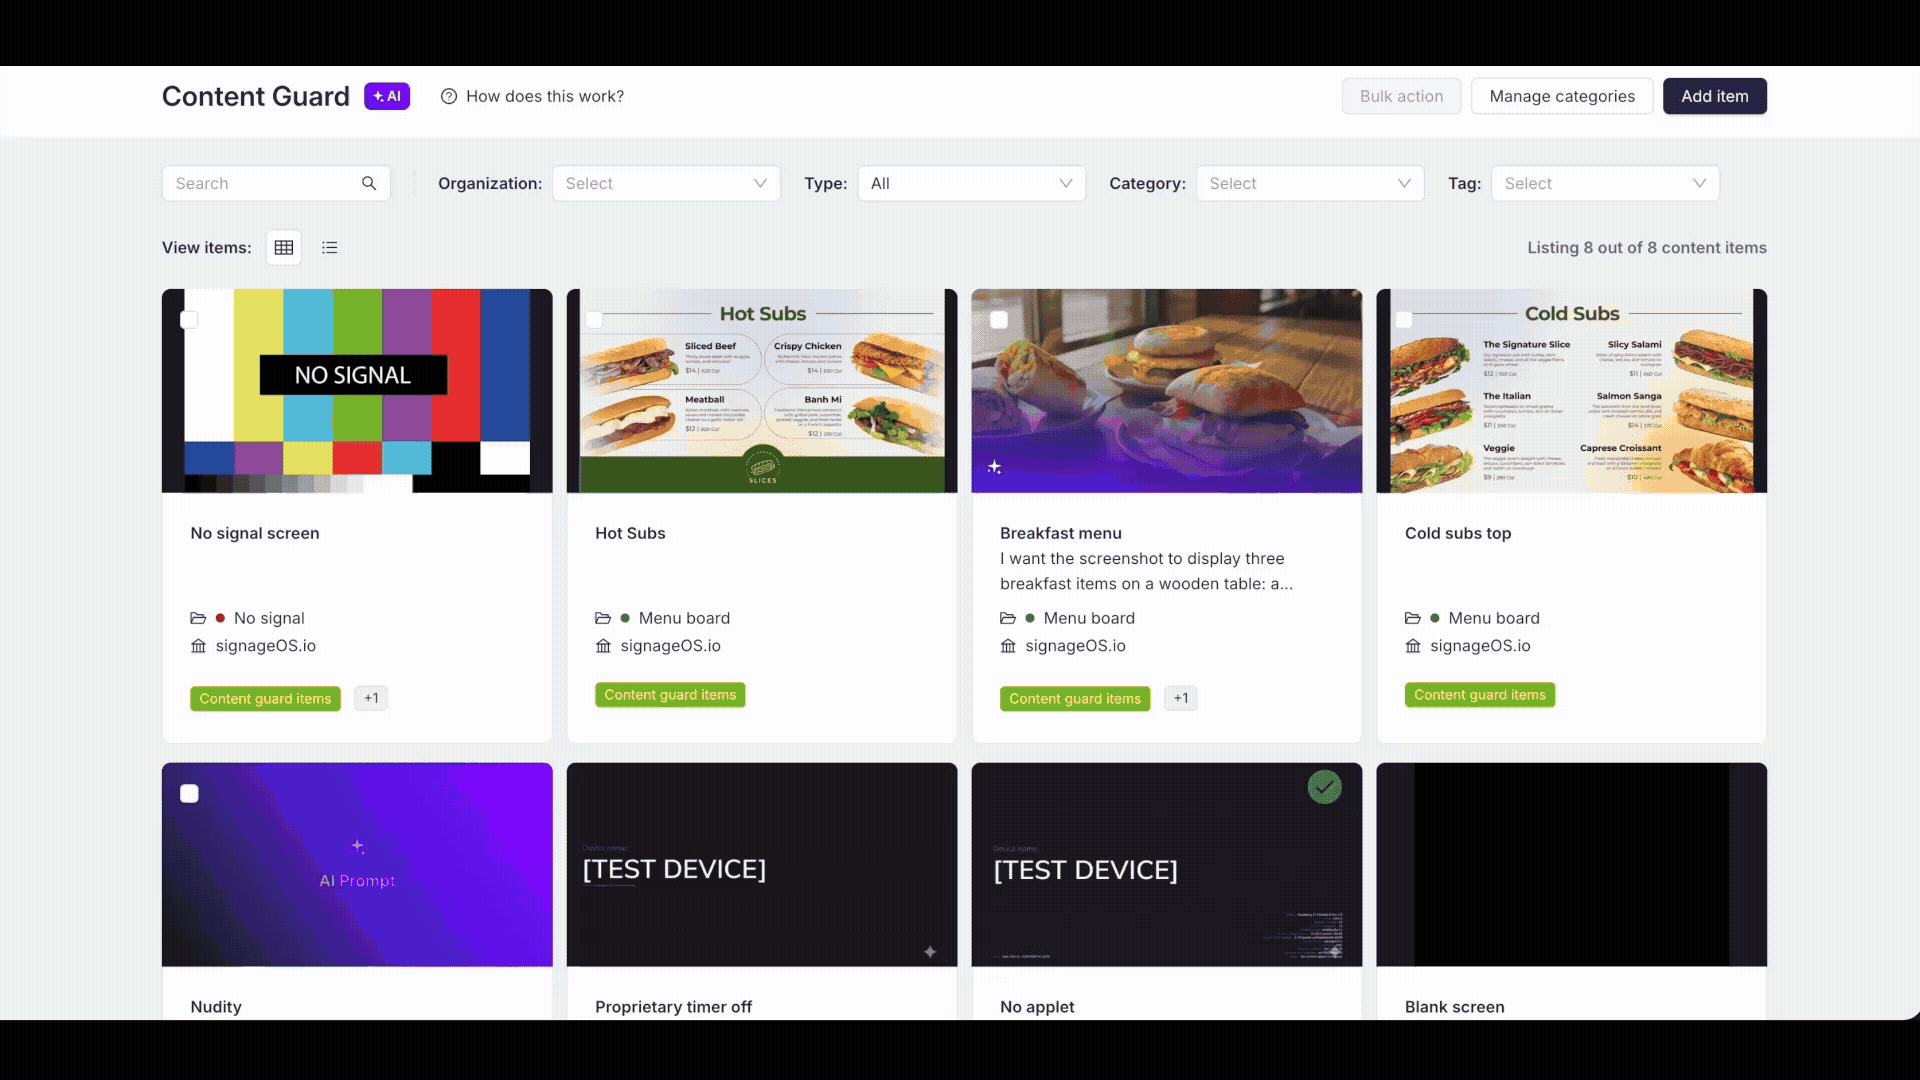Open the Organization dropdown
The height and width of the screenshot is (1080, 1920).
pos(666,183)
